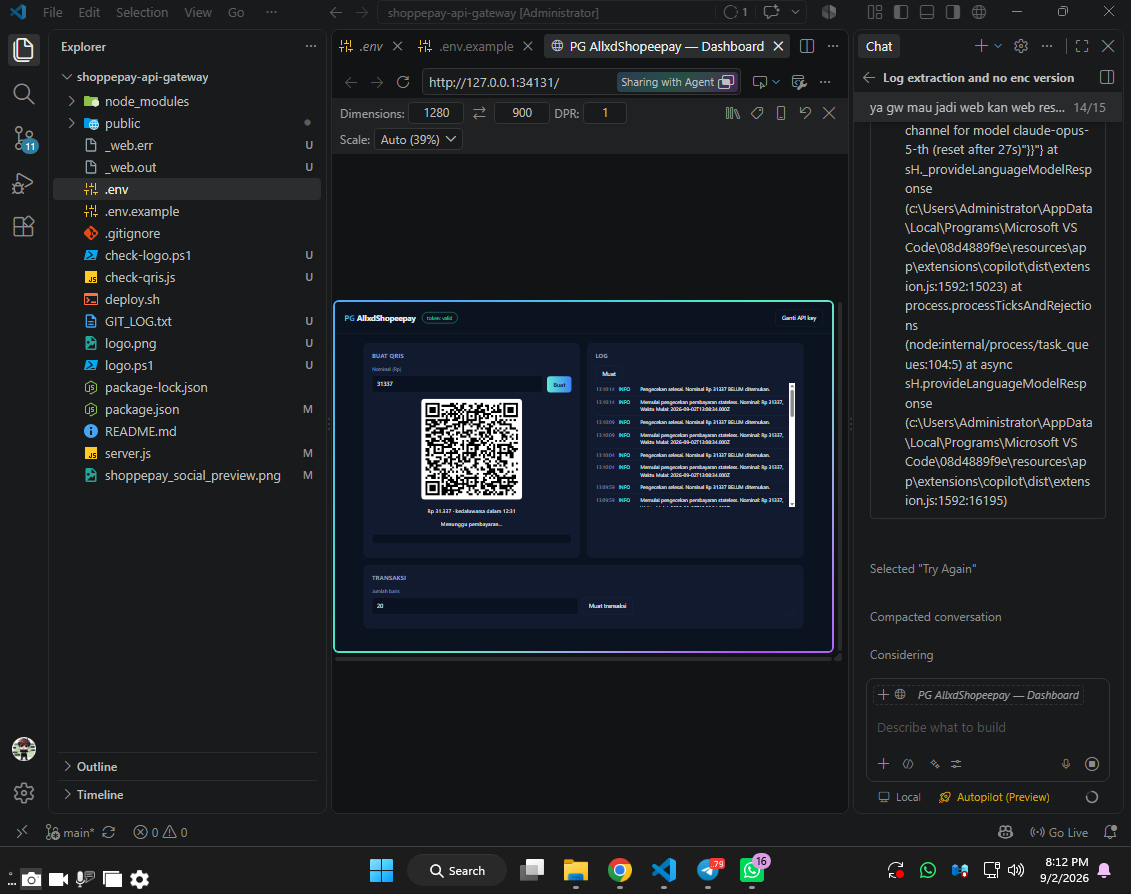Click the Dimensions width field showing 1280

(436, 113)
